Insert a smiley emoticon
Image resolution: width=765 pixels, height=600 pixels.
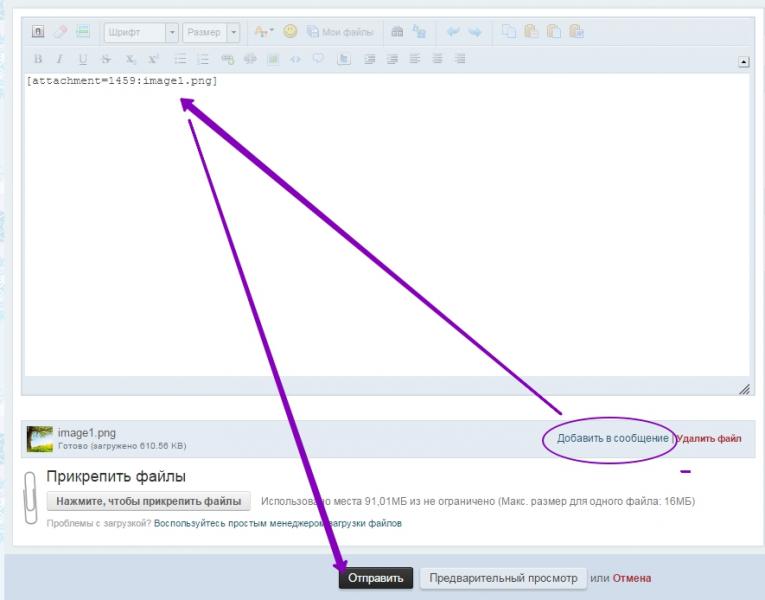coord(290,32)
